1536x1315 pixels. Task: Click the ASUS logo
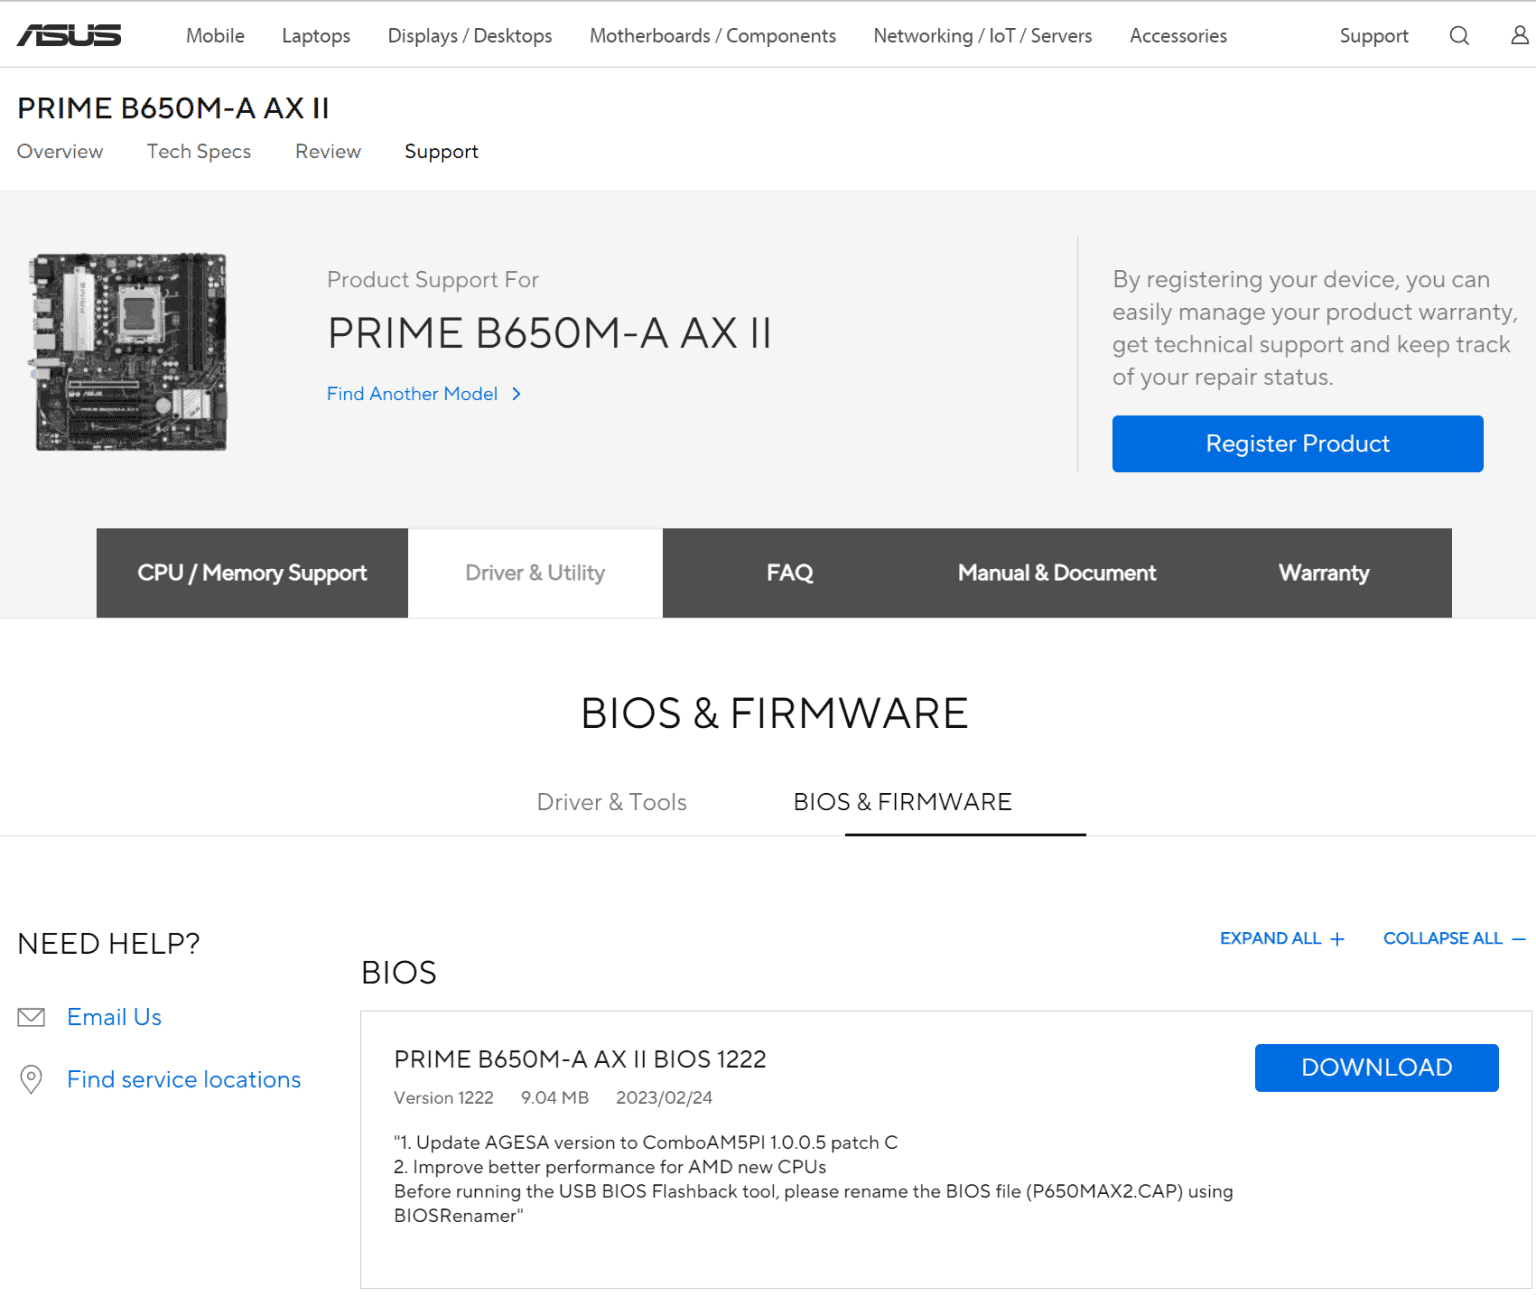[69, 36]
